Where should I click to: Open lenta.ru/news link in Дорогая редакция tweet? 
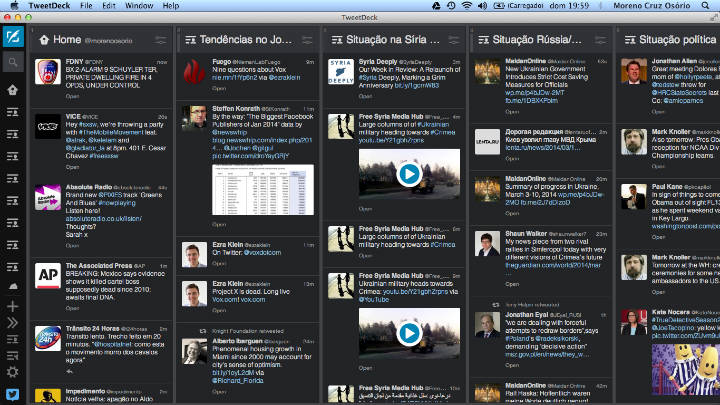coord(543,148)
